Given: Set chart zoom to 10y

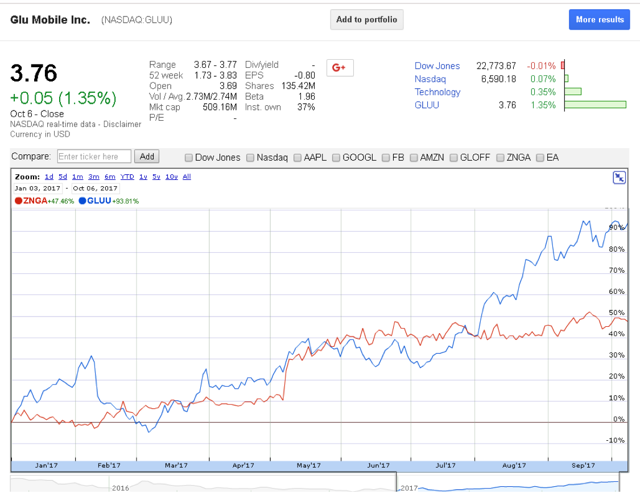Looking at the screenshot, I should click(x=171, y=177).
